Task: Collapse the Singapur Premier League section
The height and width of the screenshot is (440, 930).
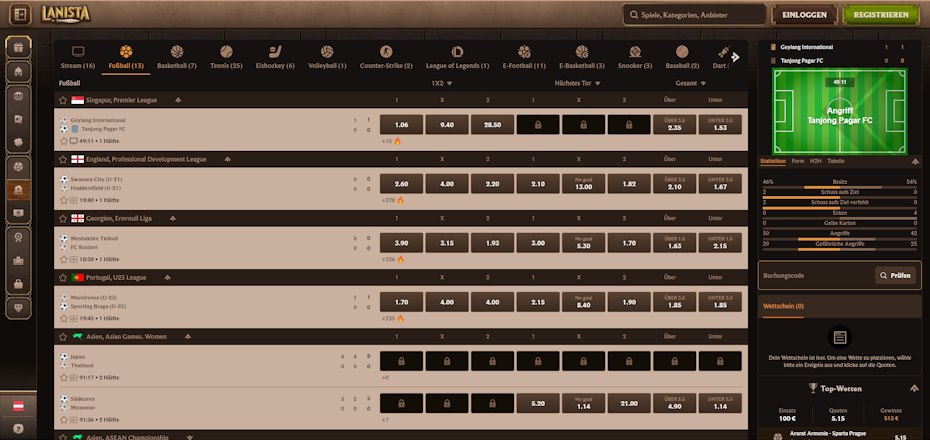Action: (178, 100)
